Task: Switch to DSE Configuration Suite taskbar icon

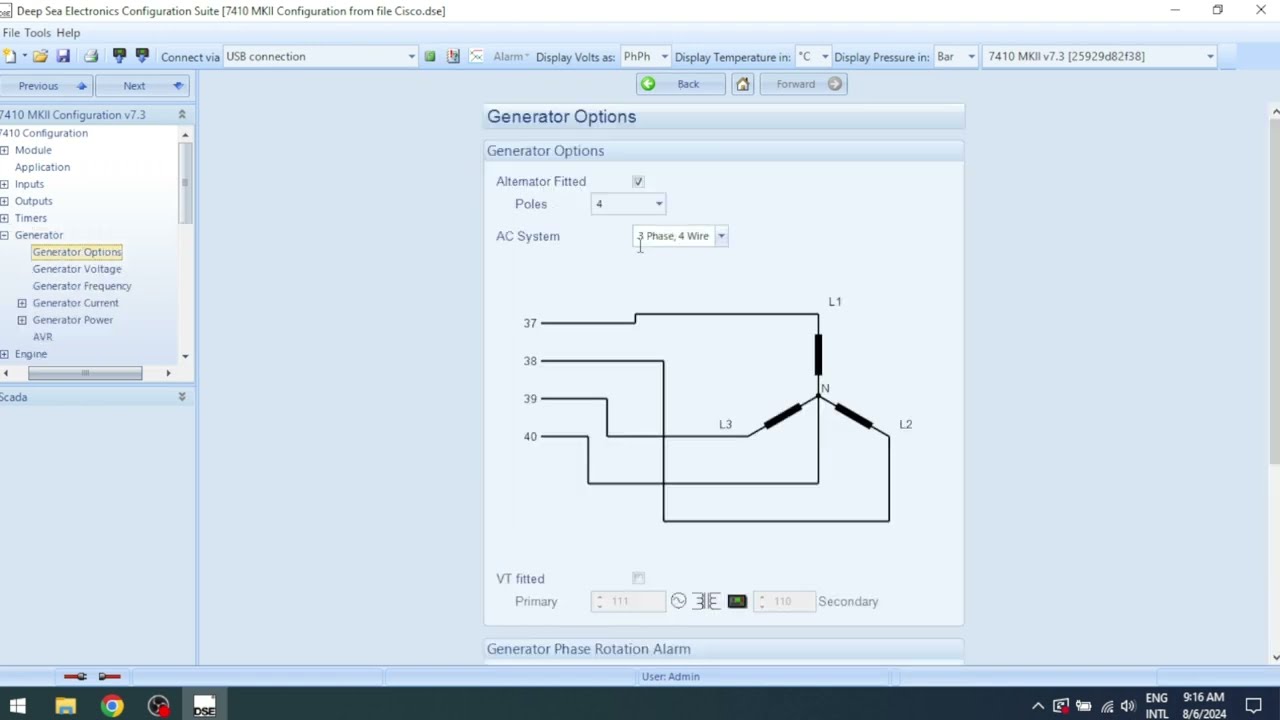Action: pyautogui.click(x=205, y=707)
